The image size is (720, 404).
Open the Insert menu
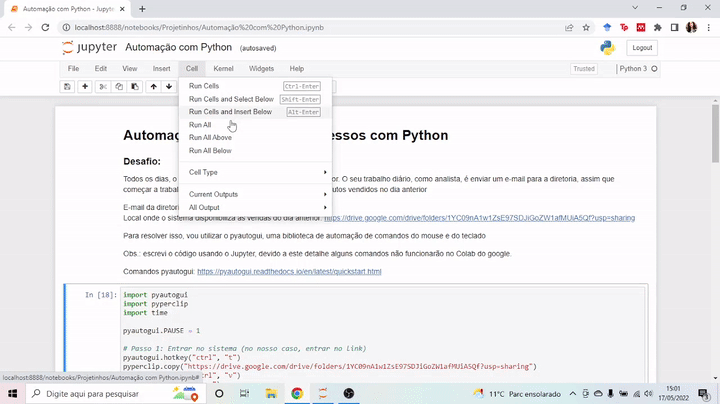(161, 69)
